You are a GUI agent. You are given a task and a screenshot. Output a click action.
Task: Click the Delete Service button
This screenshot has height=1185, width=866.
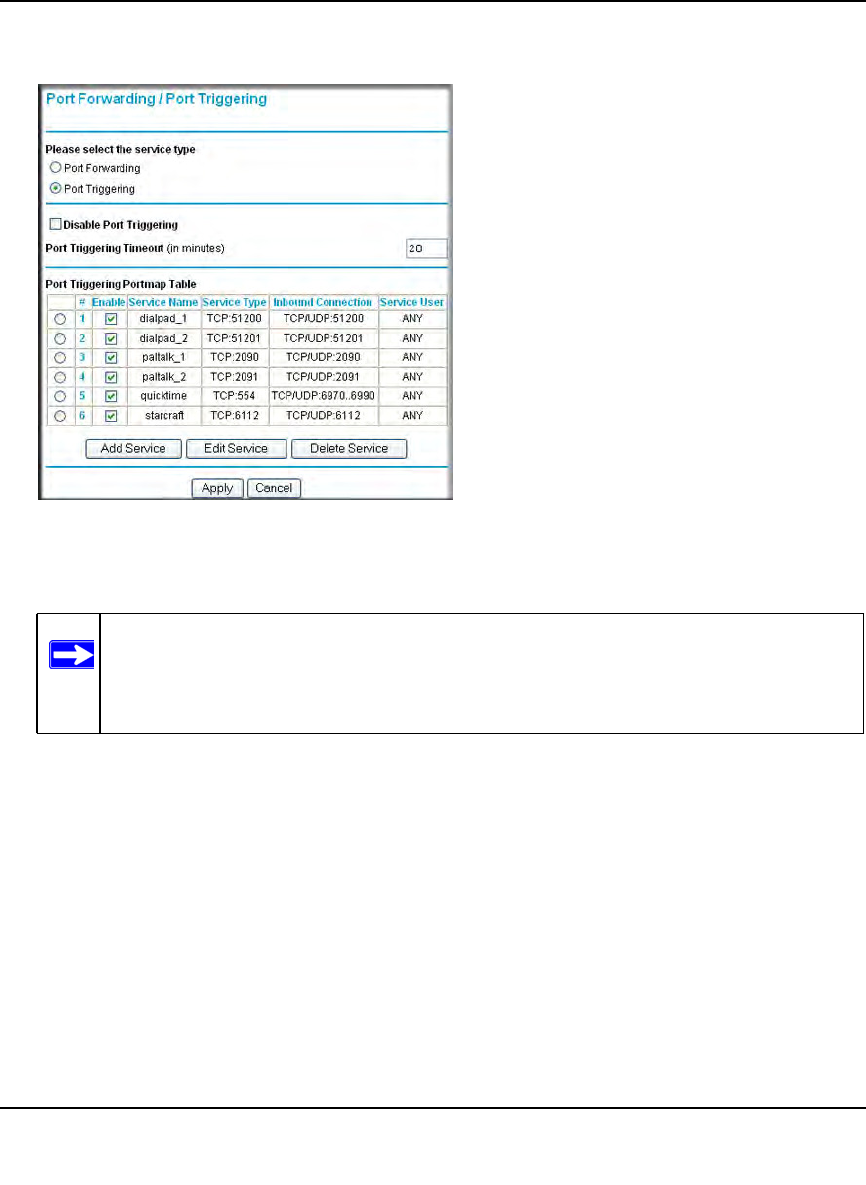point(349,449)
